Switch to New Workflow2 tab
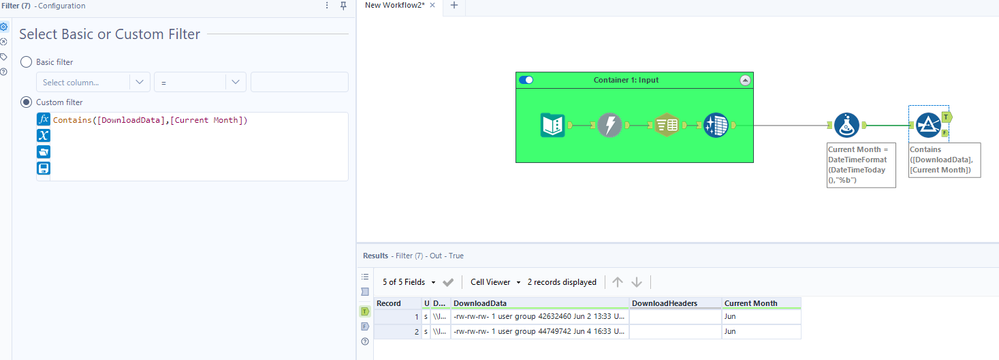The width and height of the screenshot is (999, 360). [x=396, y=5]
